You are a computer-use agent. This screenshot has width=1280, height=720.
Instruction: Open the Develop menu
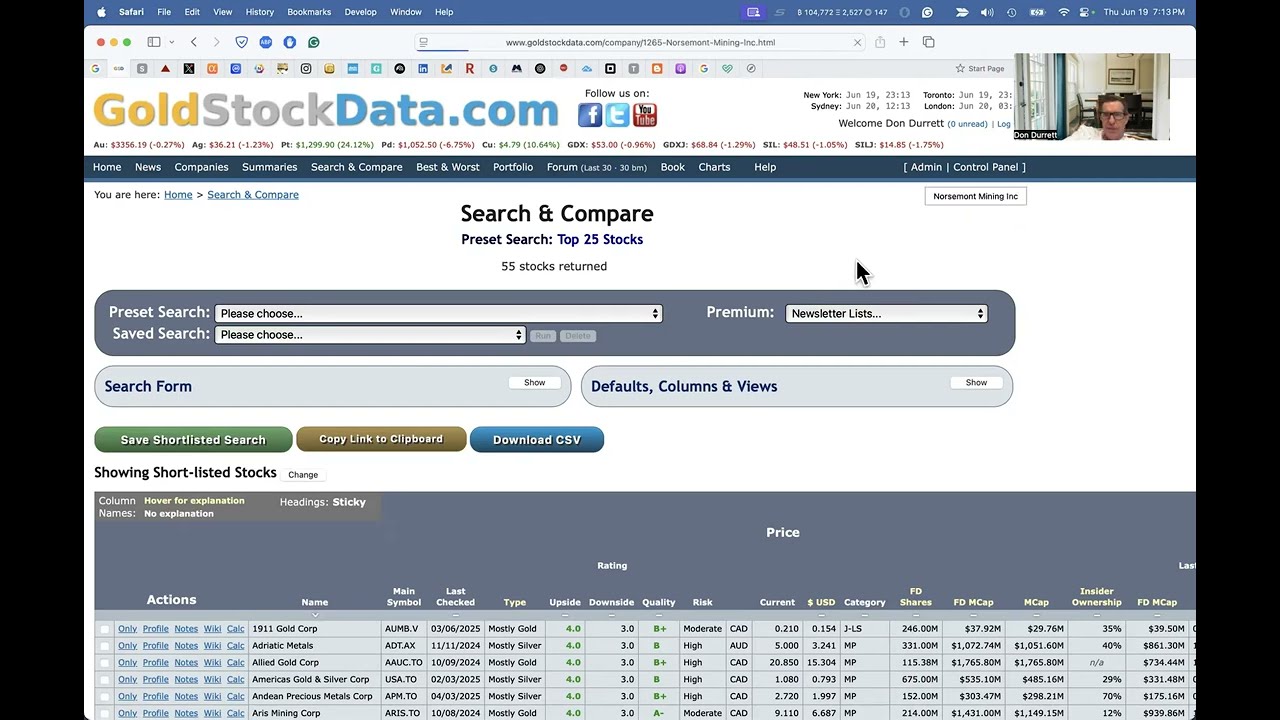[x=361, y=12]
